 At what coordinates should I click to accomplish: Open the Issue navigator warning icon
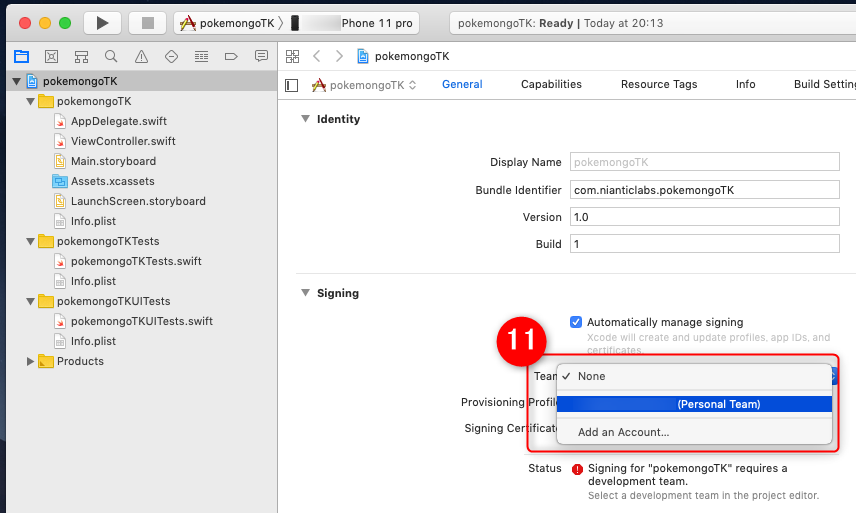141,56
